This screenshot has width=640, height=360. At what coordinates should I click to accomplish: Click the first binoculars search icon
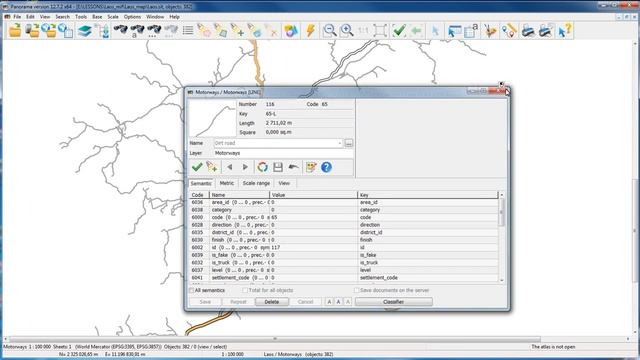tap(120, 31)
